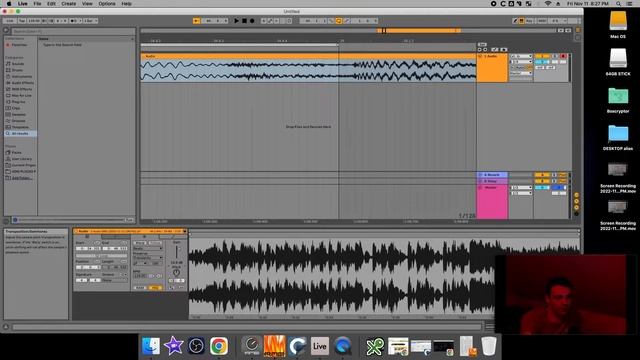The height and width of the screenshot is (360, 640).
Task: Open the Options menu
Action: tap(107, 4)
